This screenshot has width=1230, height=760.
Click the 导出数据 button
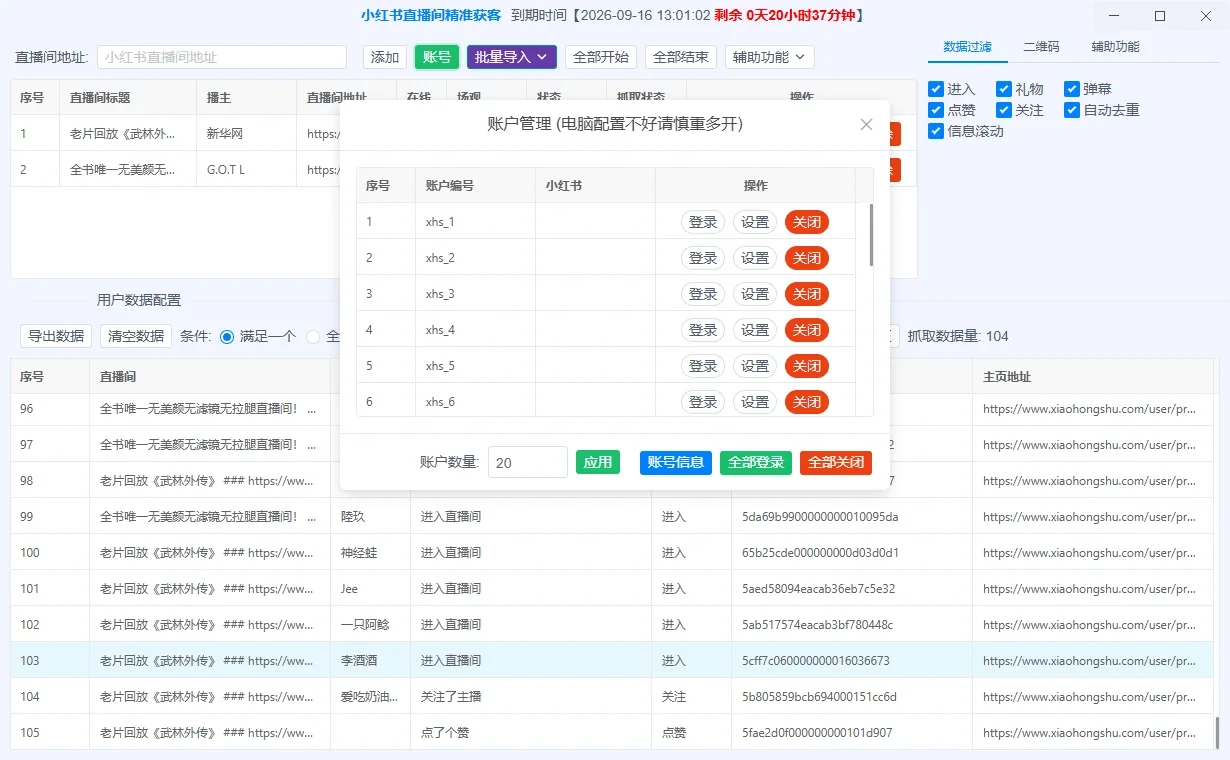coord(56,336)
